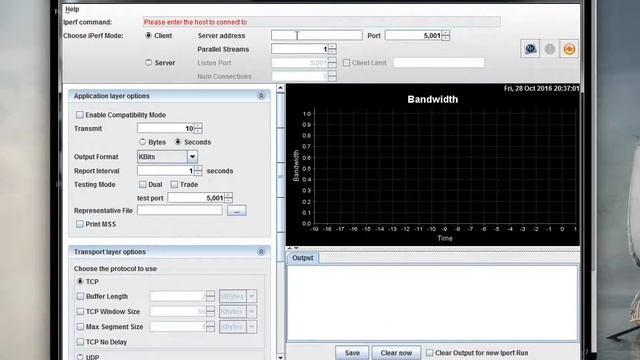Enable the TCP No Delay checkbox
This screenshot has width=640, height=360.
point(80,342)
